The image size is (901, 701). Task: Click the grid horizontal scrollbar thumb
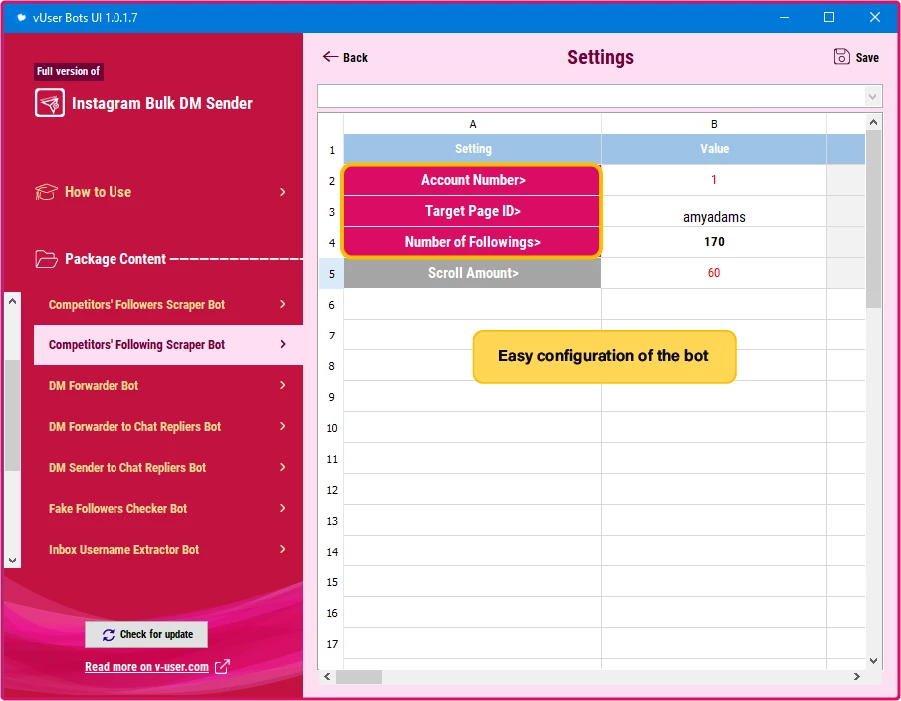[359, 676]
